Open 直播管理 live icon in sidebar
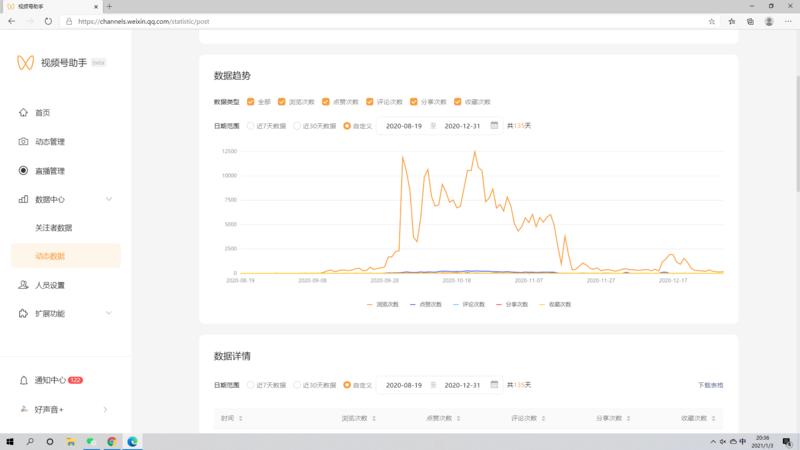This screenshot has width=800, height=450. click(x=23, y=170)
